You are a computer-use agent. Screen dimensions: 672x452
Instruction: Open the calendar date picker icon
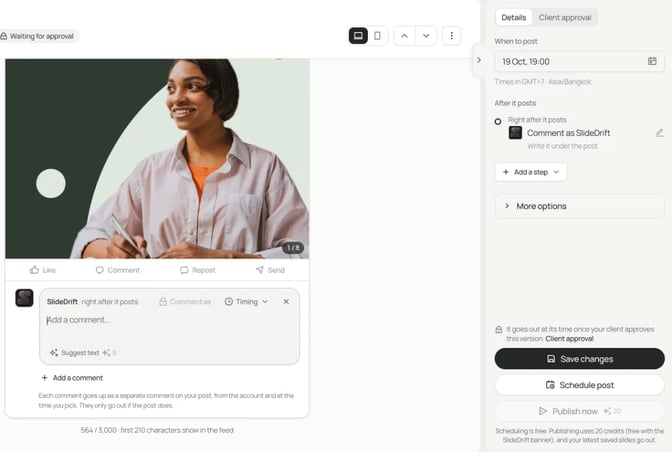pyautogui.click(x=652, y=61)
